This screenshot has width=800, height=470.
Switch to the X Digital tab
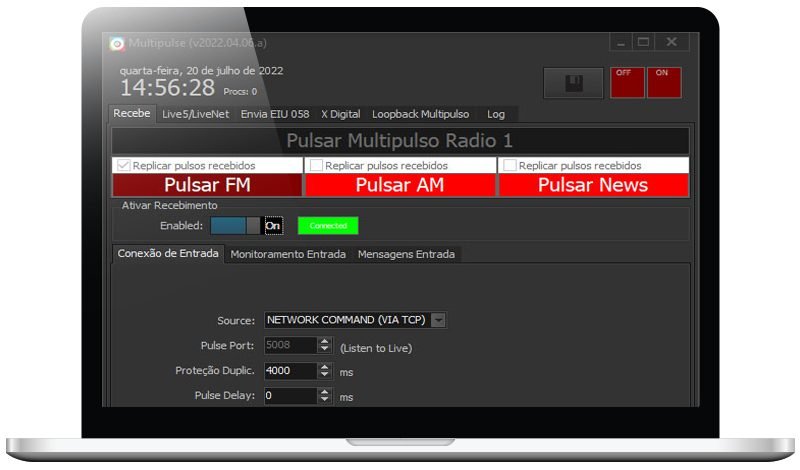pyautogui.click(x=340, y=114)
